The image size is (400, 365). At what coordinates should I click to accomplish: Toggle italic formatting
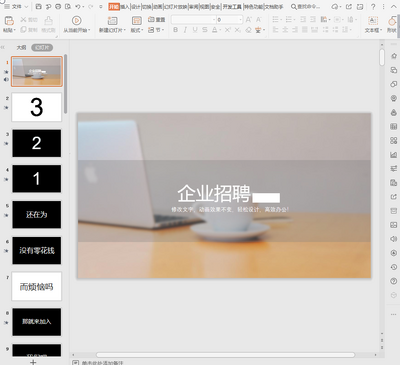point(185,30)
